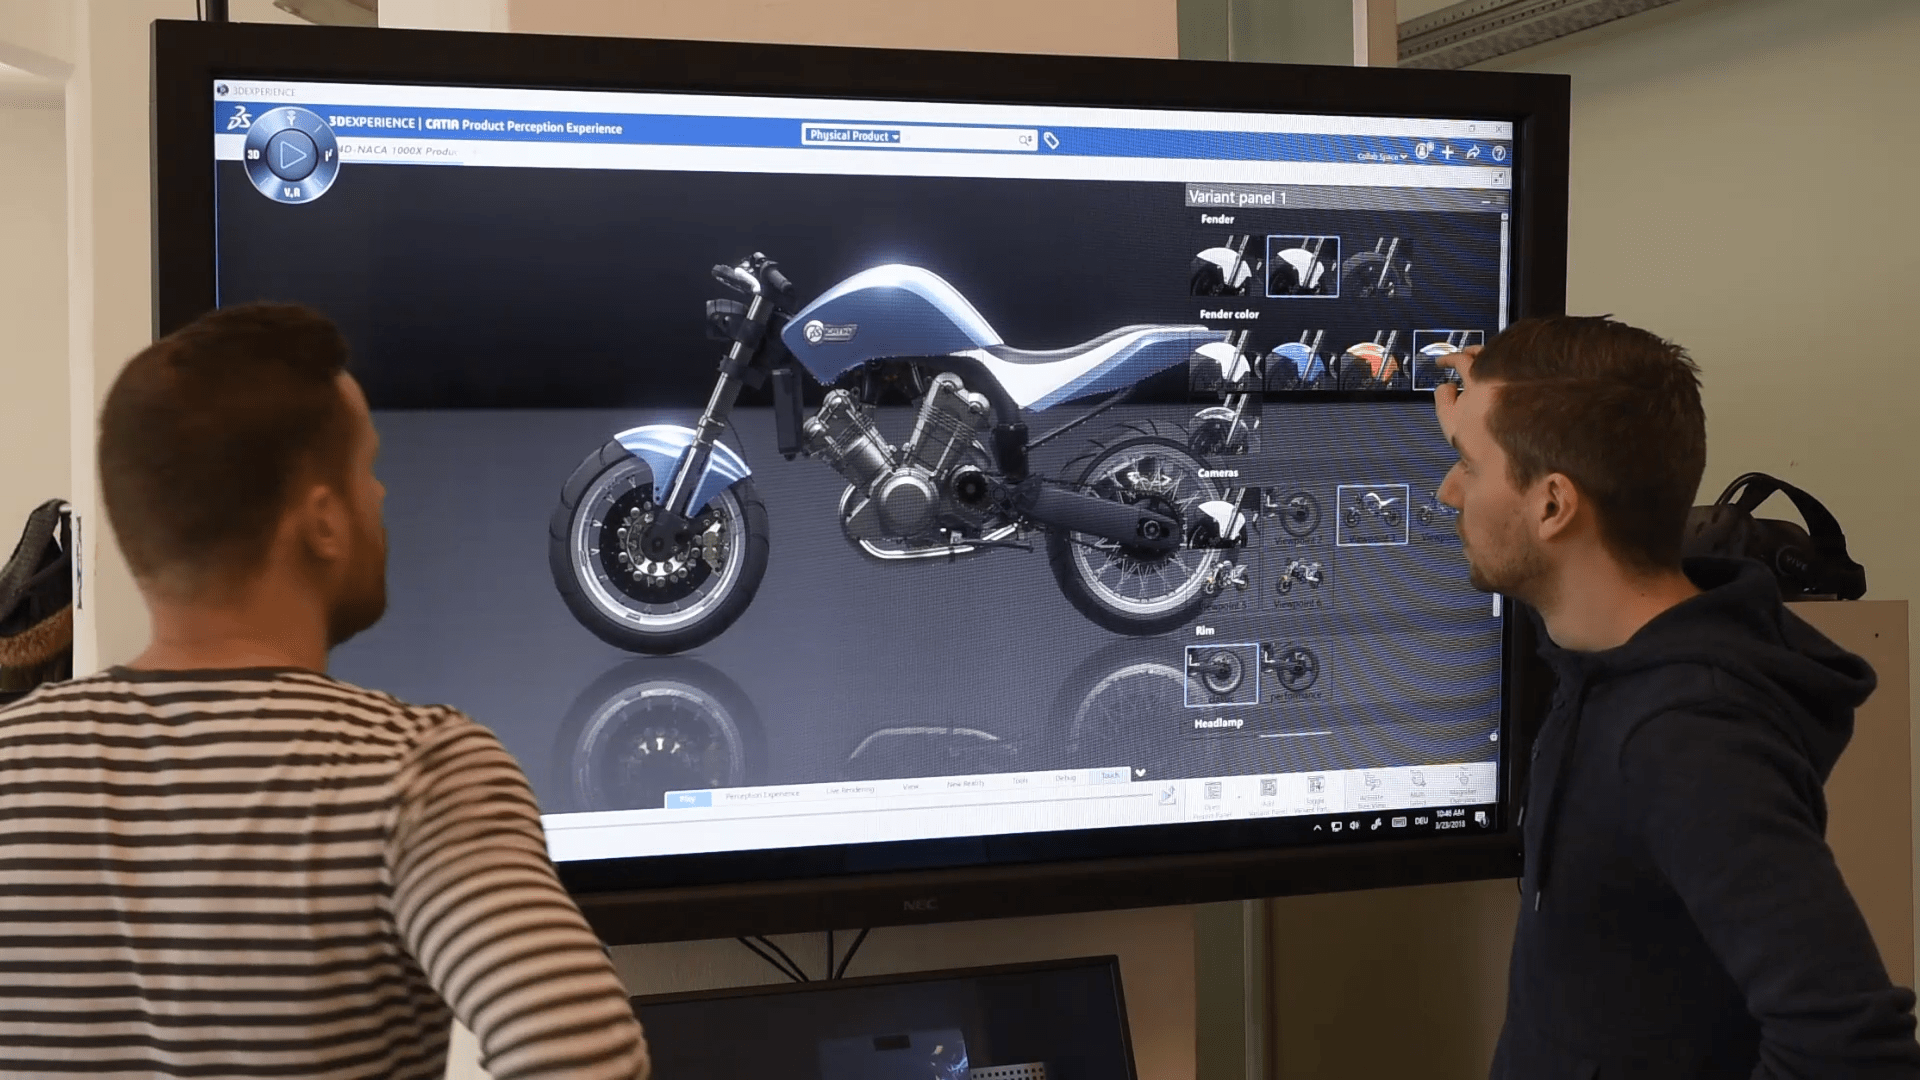Click the tag icon next to search
This screenshot has width=1920, height=1080.
point(1051,141)
